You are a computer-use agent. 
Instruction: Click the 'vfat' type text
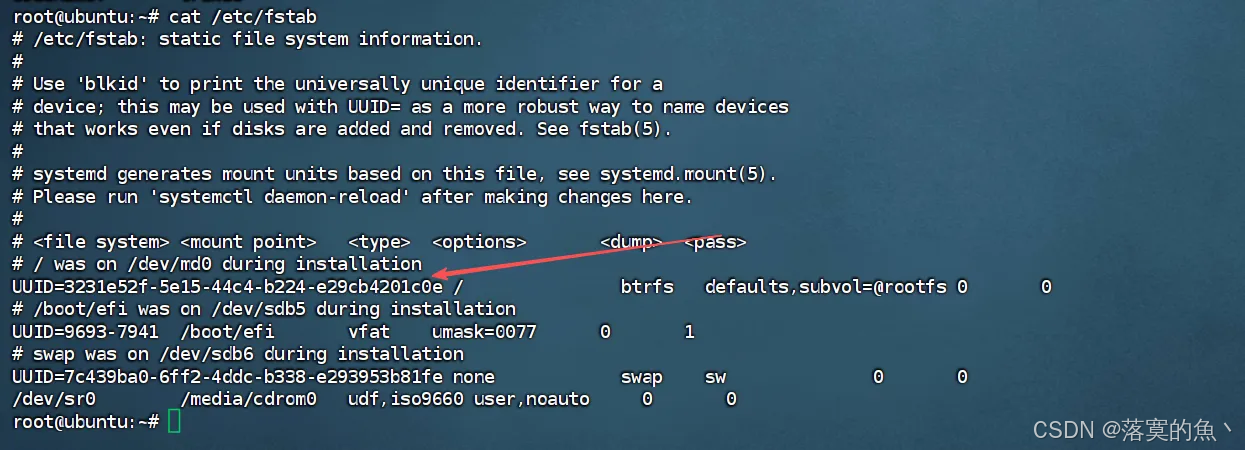[369, 332]
